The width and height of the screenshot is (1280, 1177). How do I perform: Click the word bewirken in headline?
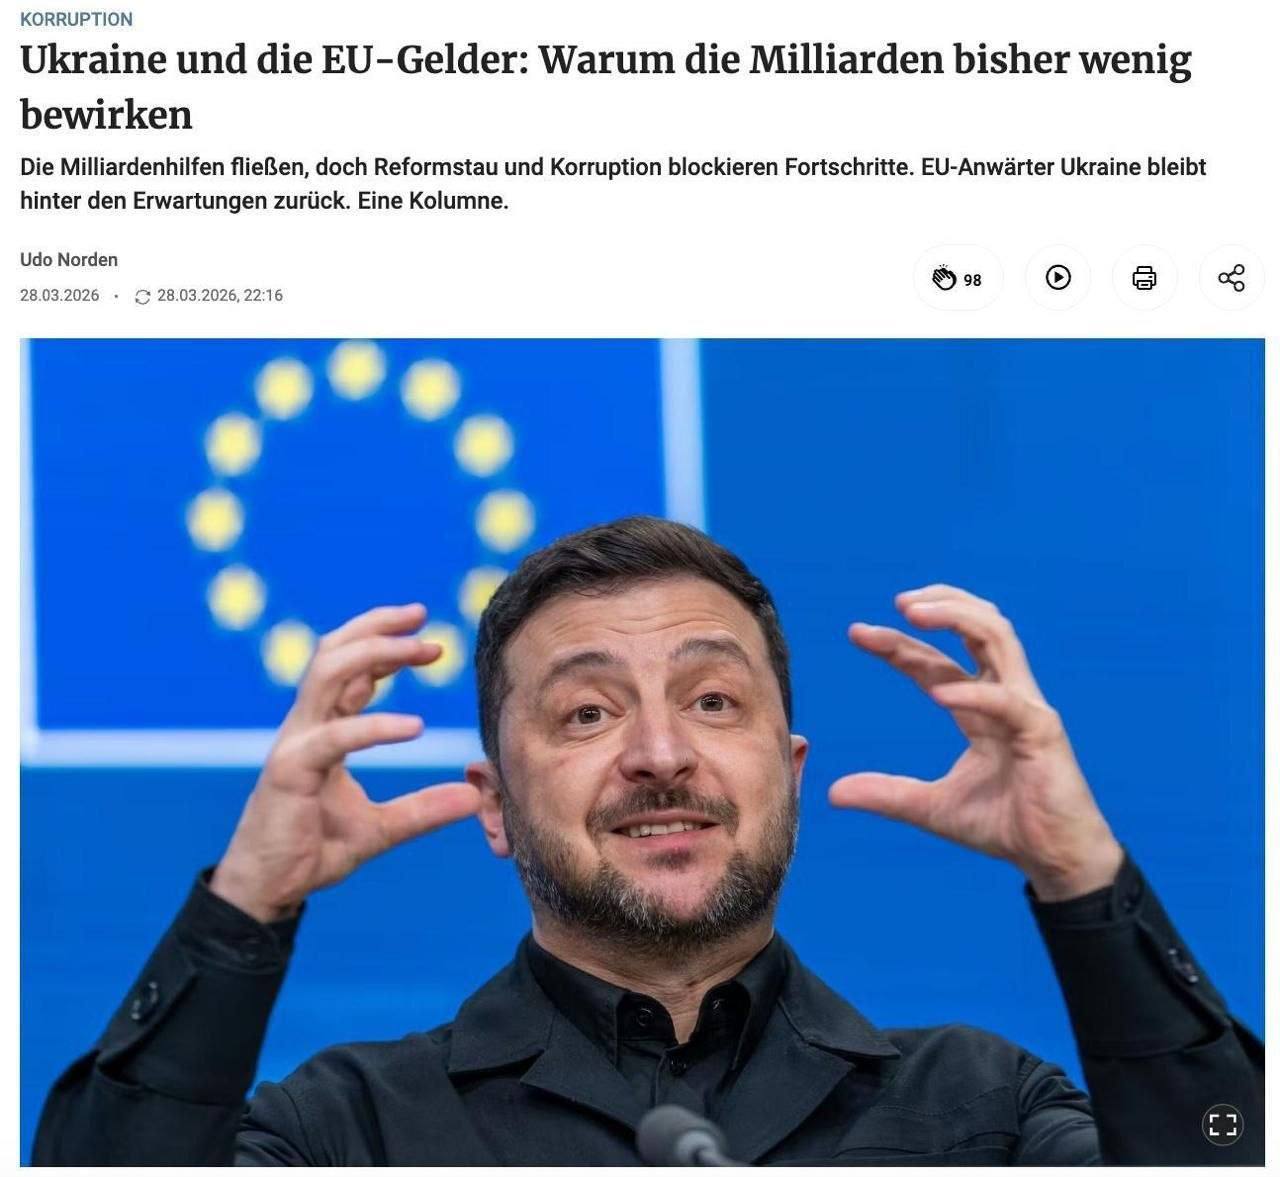(106, 115)
